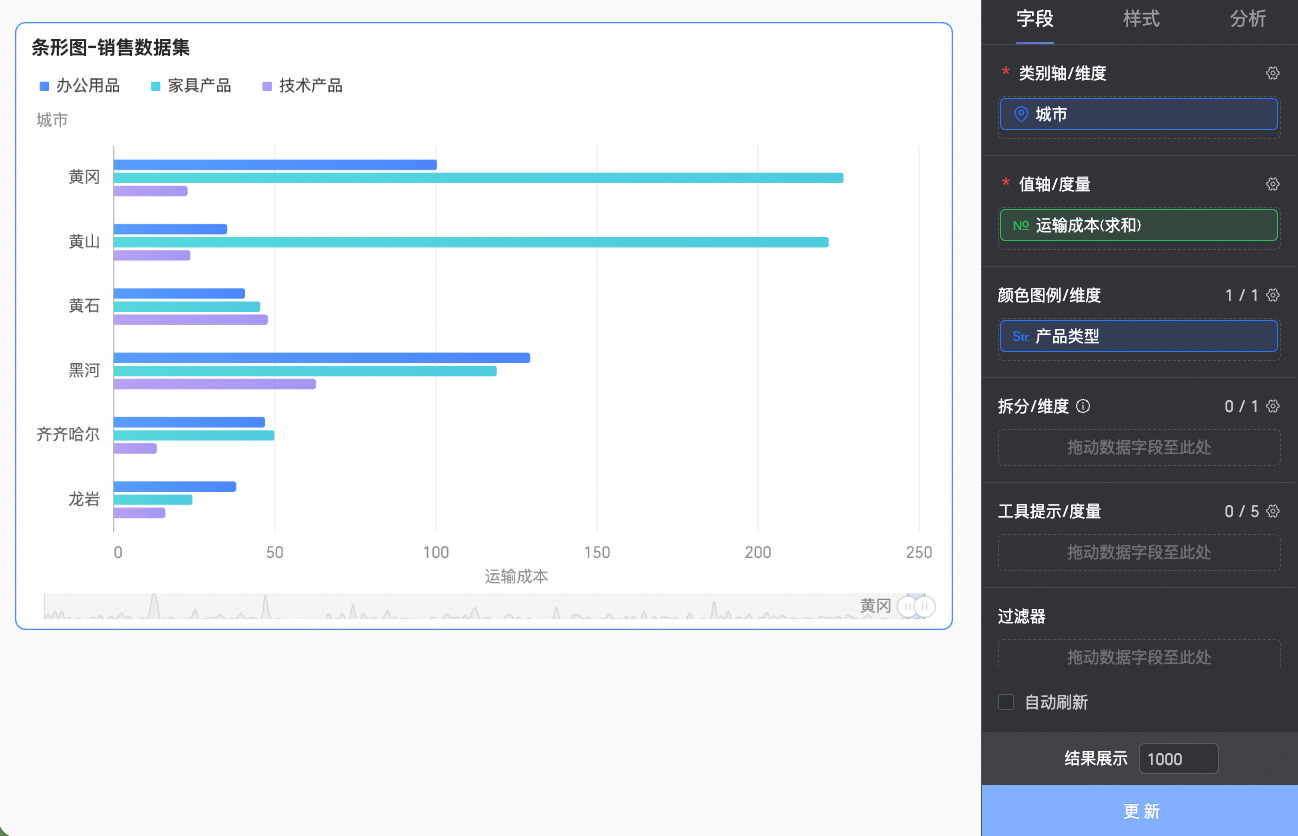Open settings gear for 颜色图例/维度
This screenshot has width=1298, height=836.
tap(1272, 295)
